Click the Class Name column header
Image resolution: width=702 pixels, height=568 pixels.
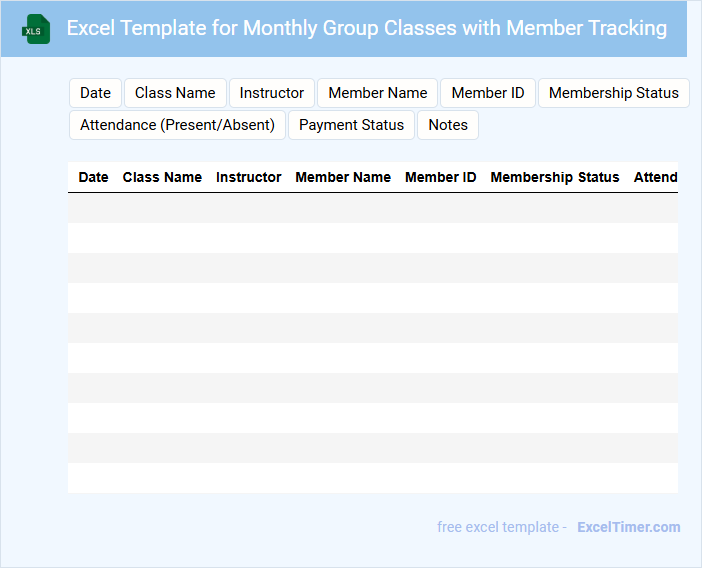pos(162,177)
